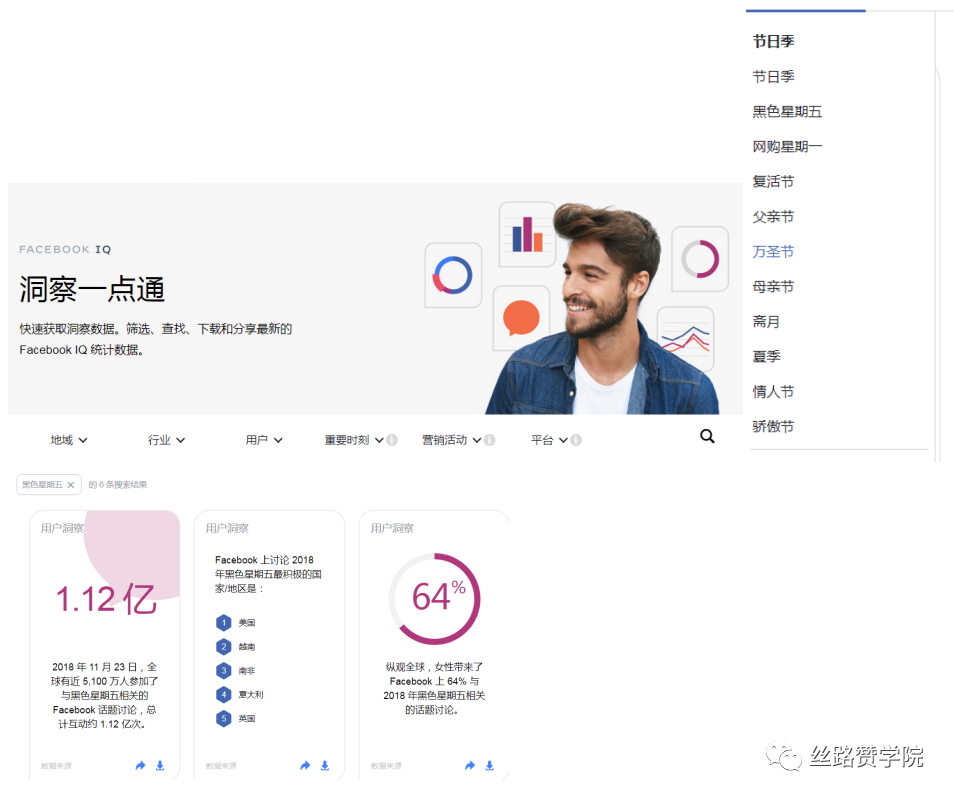Click rank 4 entry 意大利
954x798 pixels.
click(x=240, y=695)
